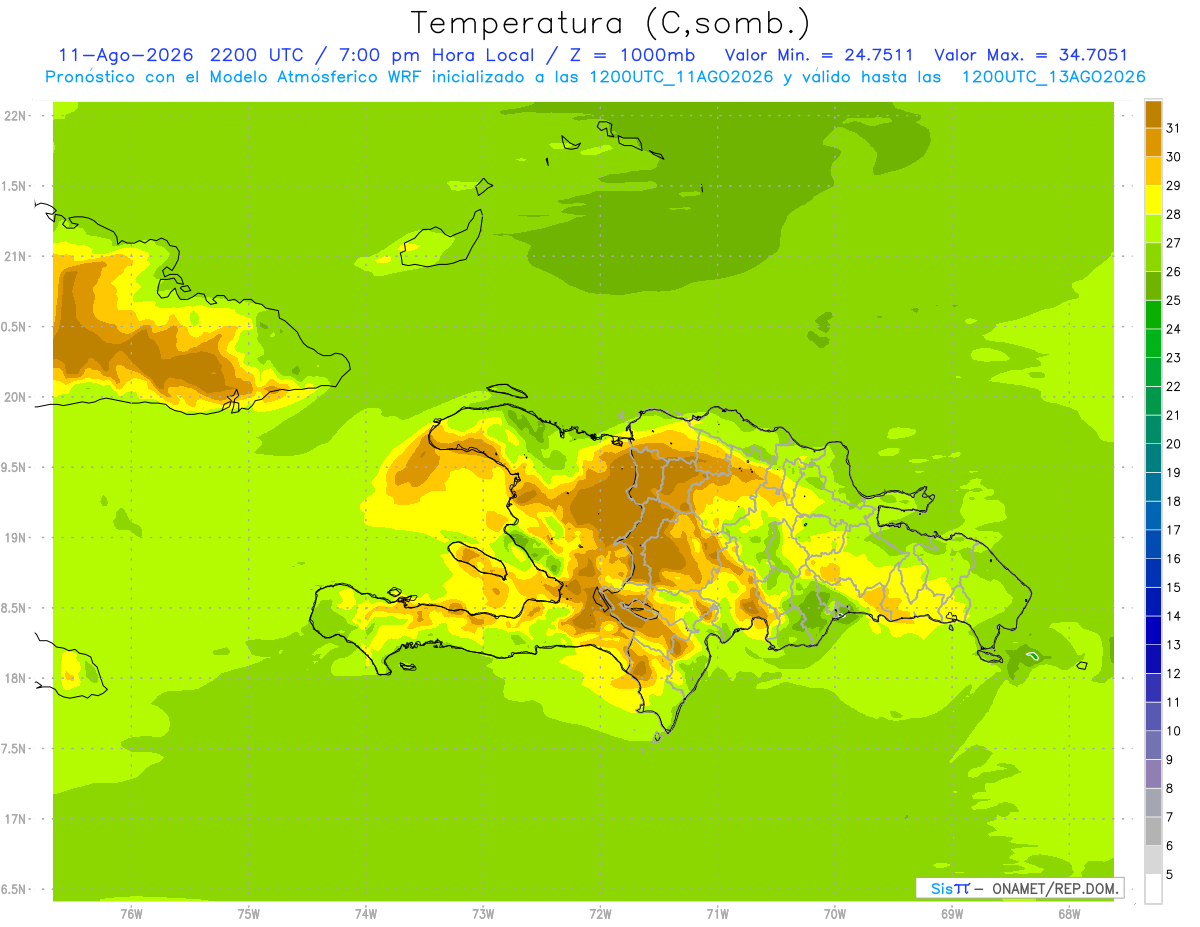Click the "Valor Min. = 24.7511" readout
1200x927 pixels.
pyautogui.click(x=819, y=55)
